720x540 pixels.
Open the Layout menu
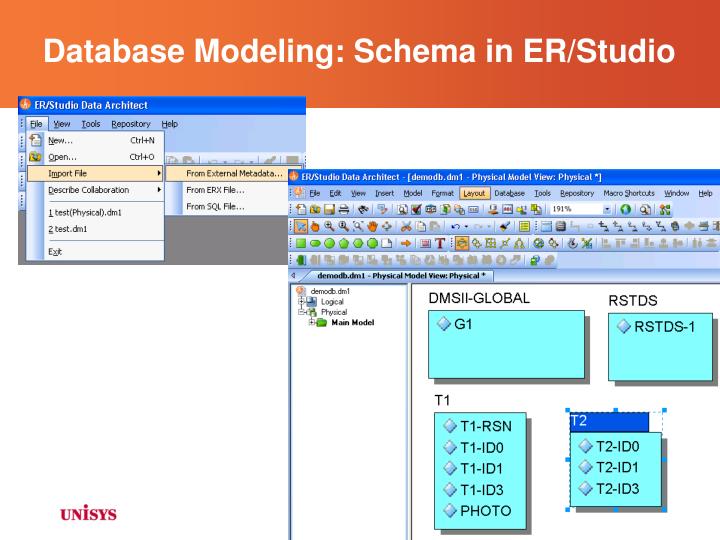click(x=474, y=193)
